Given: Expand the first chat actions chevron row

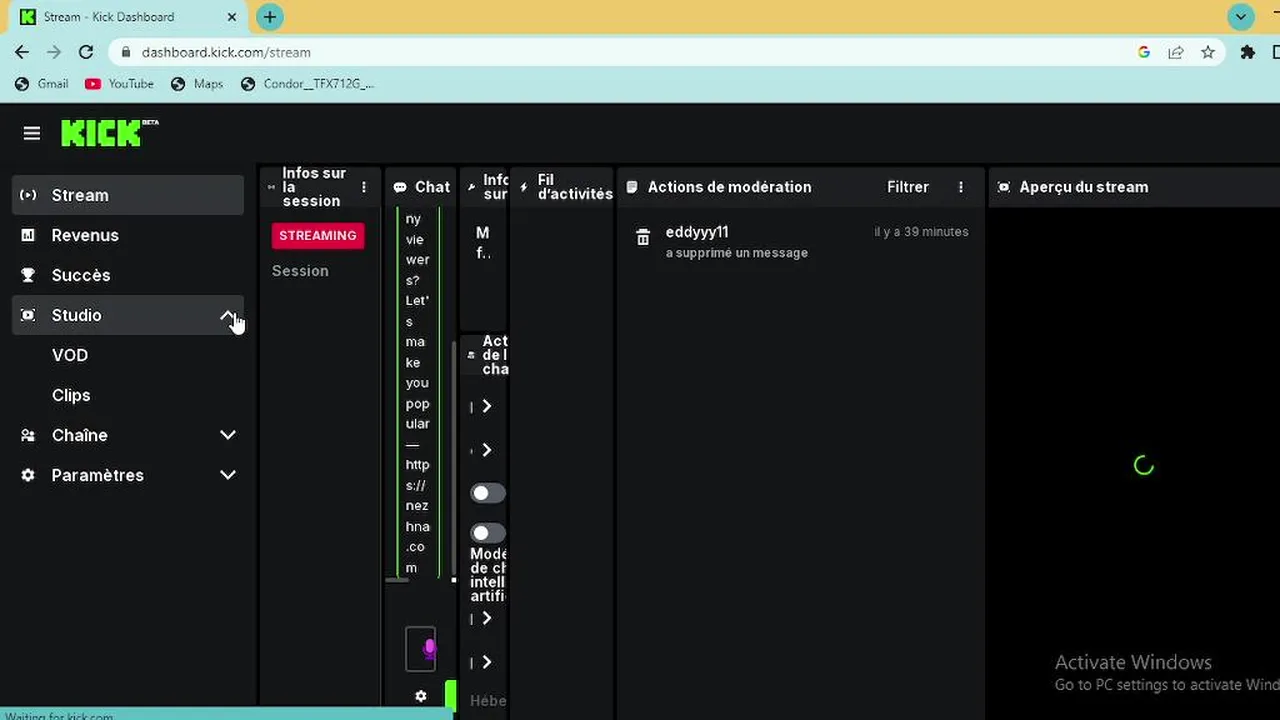Looking at the screenshot, I should click(487, 406).
